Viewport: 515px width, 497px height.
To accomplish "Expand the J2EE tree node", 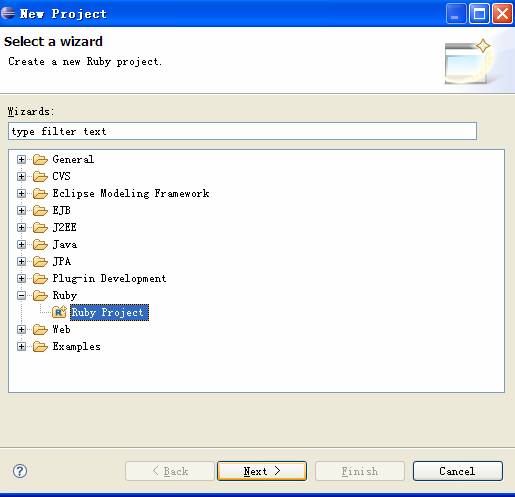I will pos(21,228).
